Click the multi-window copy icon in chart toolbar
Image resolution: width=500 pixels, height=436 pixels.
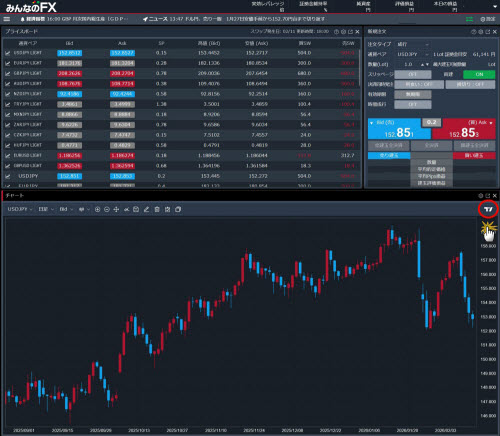click(178, 209)
